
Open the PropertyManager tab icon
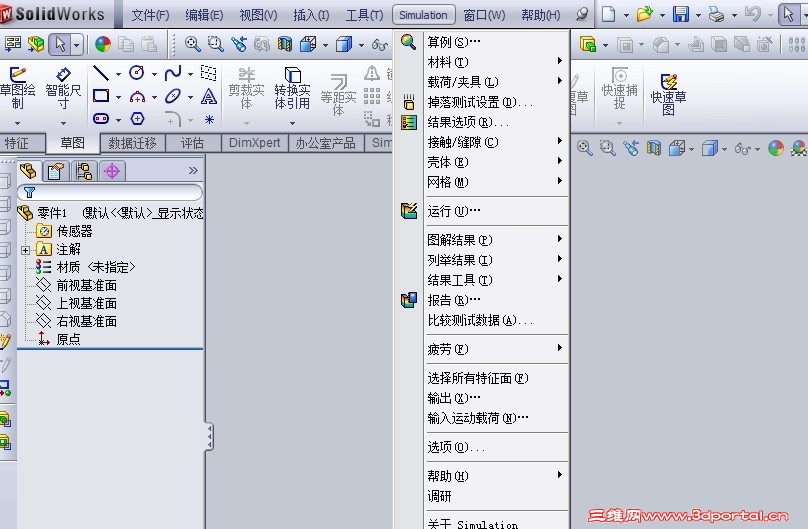pos(56,171)
